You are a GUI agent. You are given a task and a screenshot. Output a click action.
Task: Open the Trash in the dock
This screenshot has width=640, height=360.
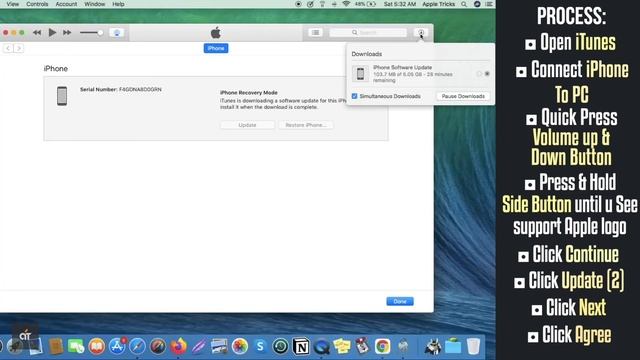pos(473,346)
